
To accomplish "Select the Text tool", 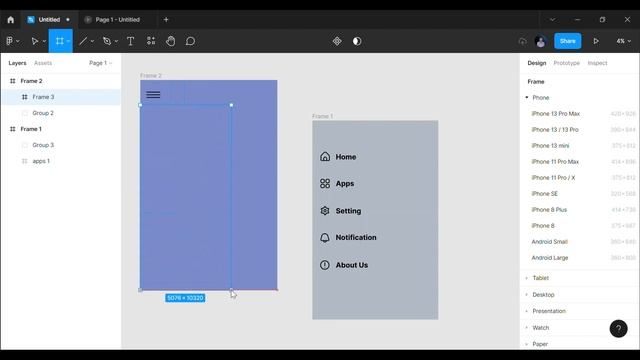I will 130,41.
